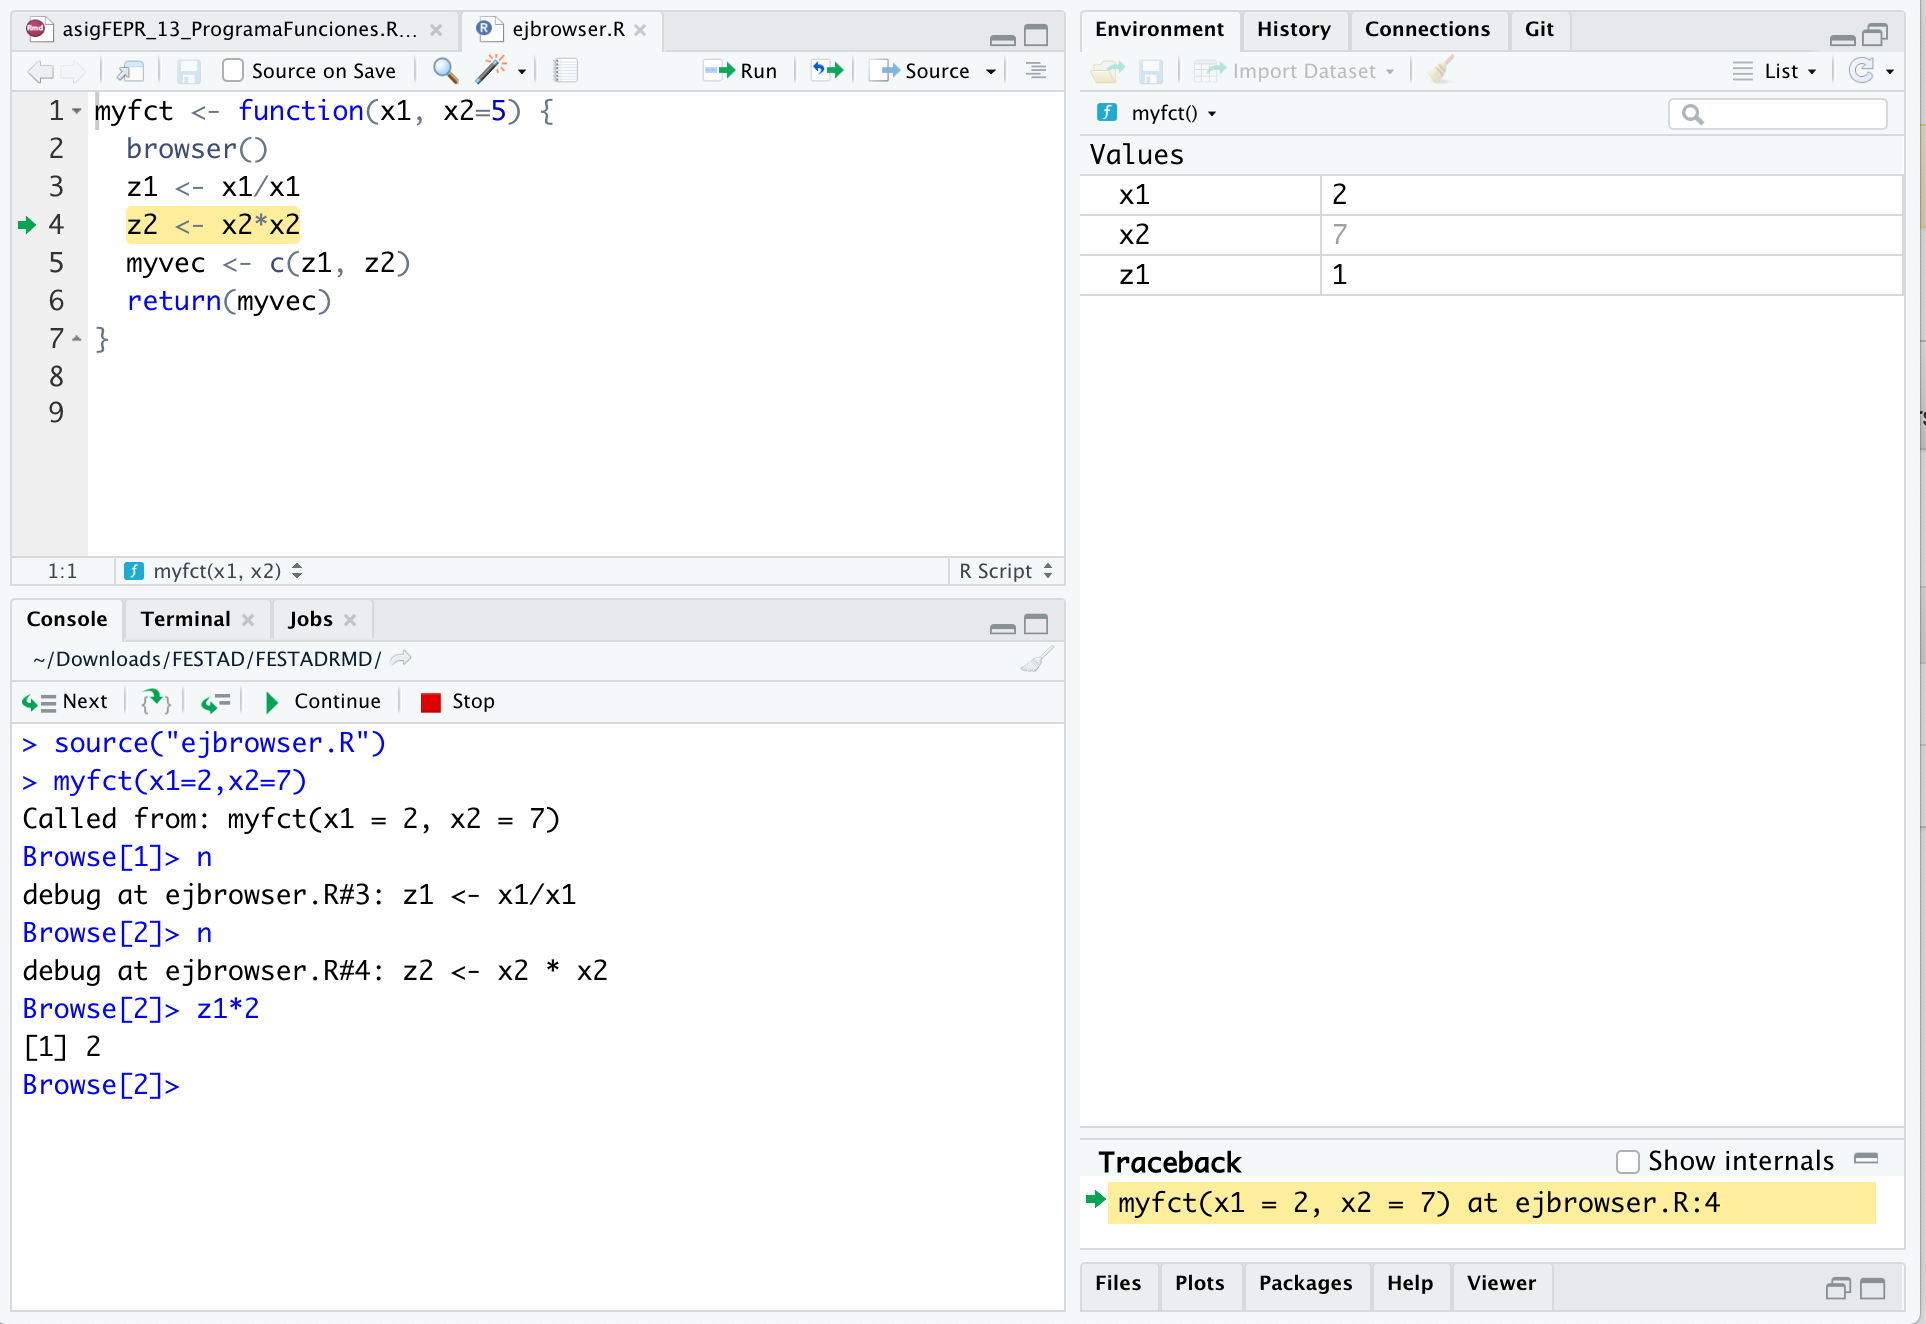Click the re-run previous code region icon
This screenshot has width=1926, height=1324.
pos(827,70)
